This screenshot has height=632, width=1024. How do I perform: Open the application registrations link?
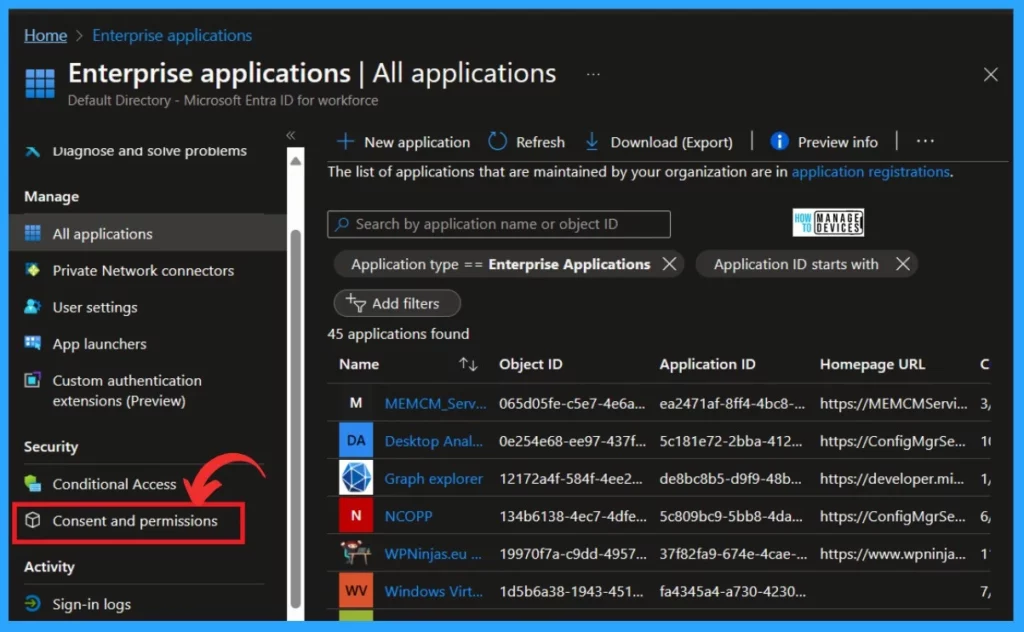(x=871, y=172)
